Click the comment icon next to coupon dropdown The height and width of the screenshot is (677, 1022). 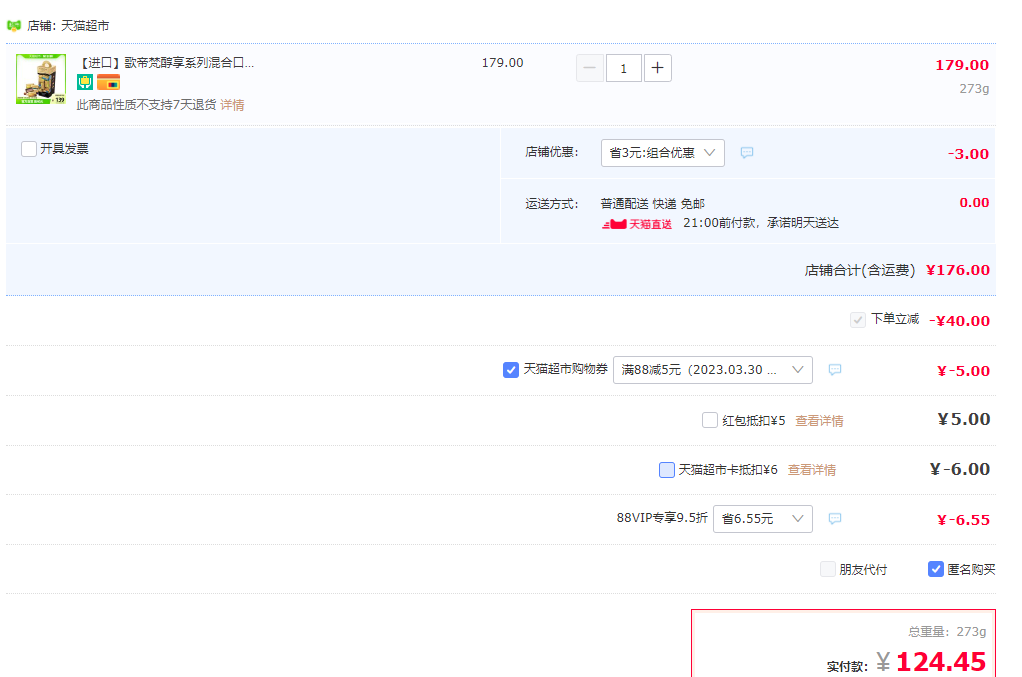click(835, 370)
